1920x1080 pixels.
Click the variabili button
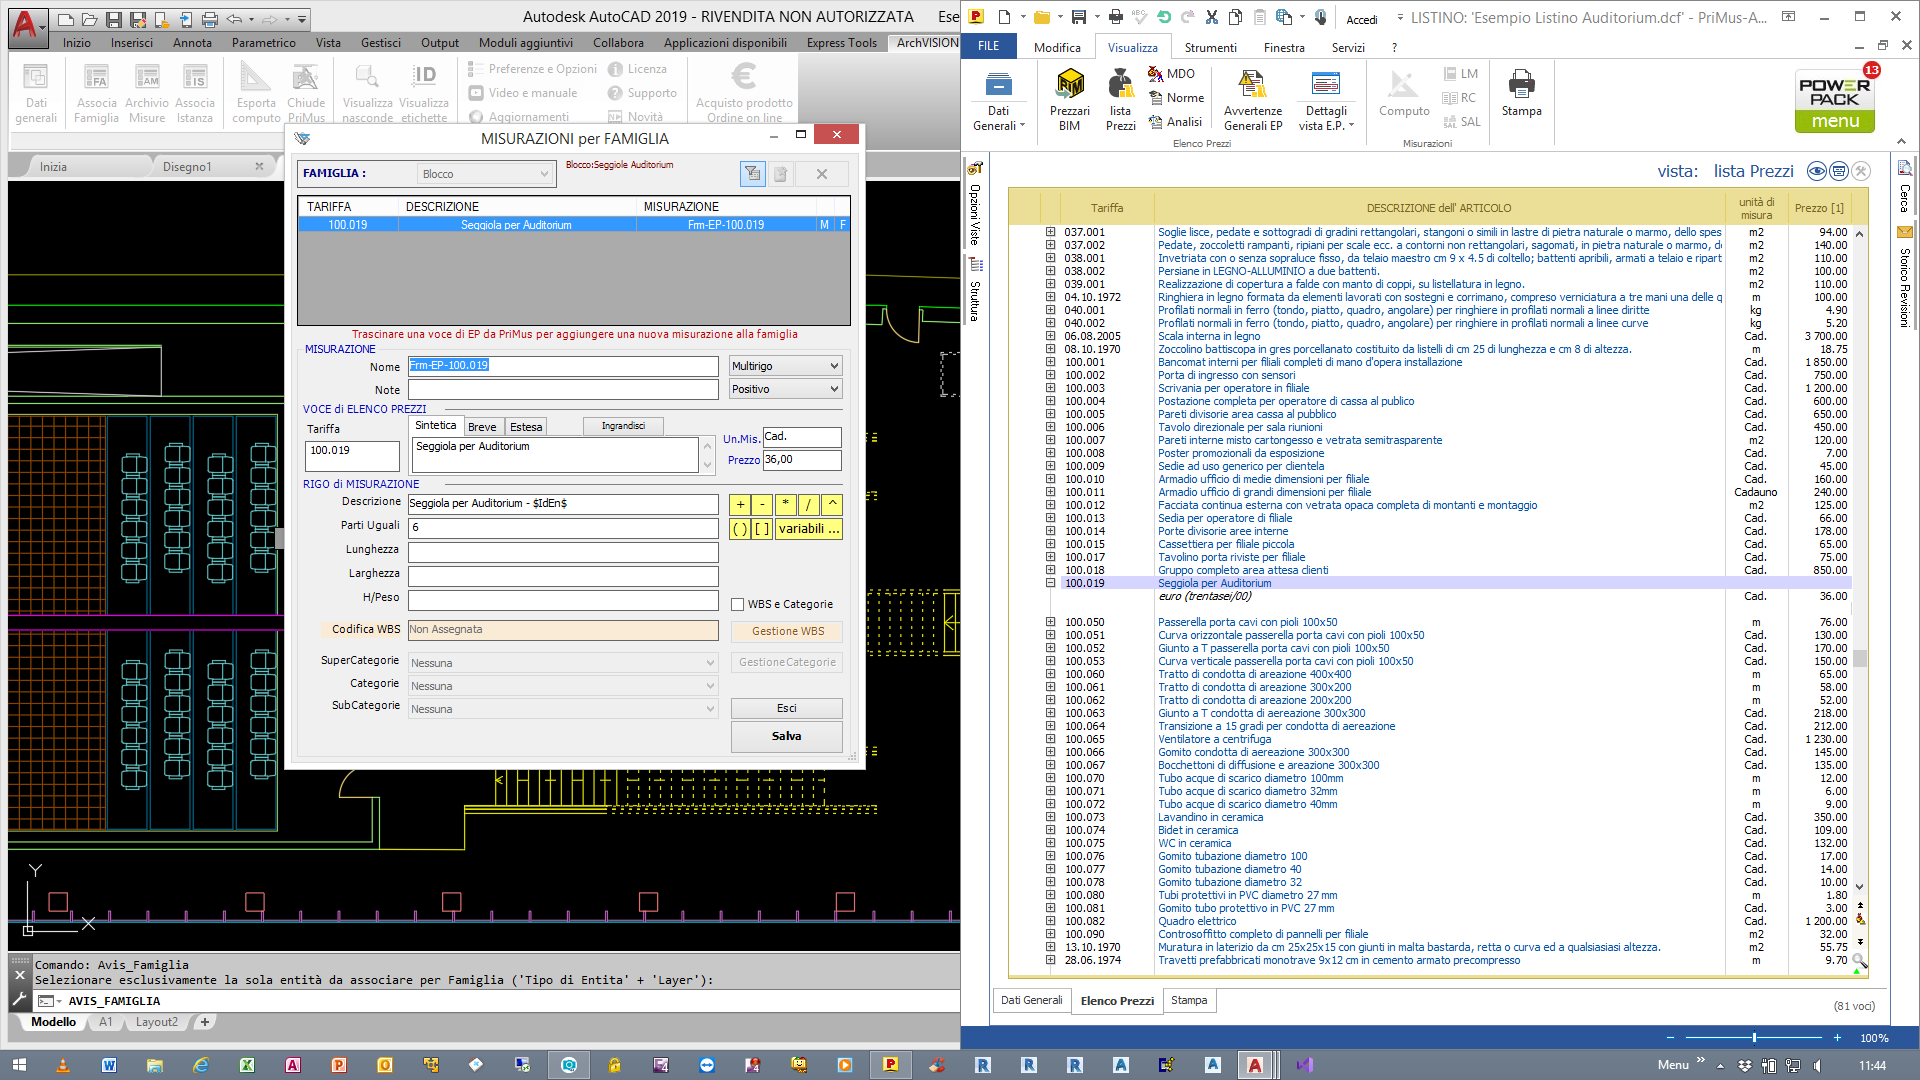[808, 529]
